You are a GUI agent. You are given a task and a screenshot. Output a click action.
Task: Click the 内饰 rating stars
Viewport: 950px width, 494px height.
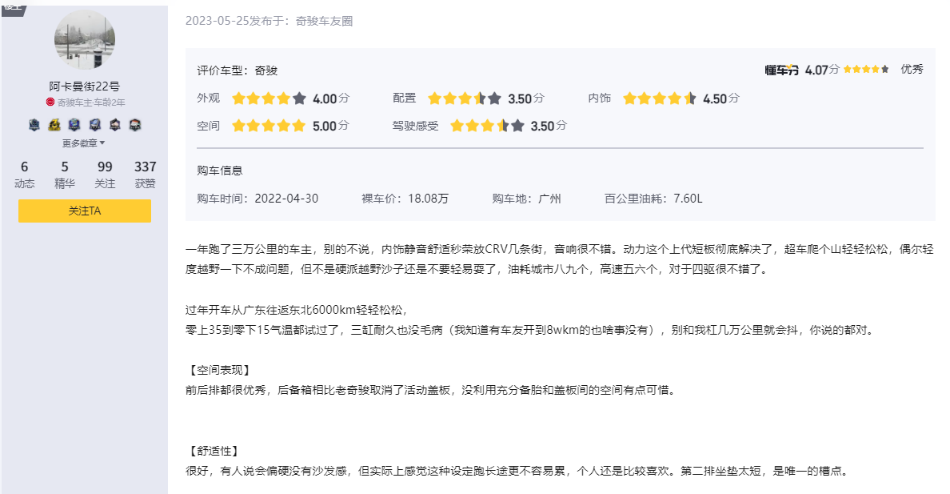[659, 98]
